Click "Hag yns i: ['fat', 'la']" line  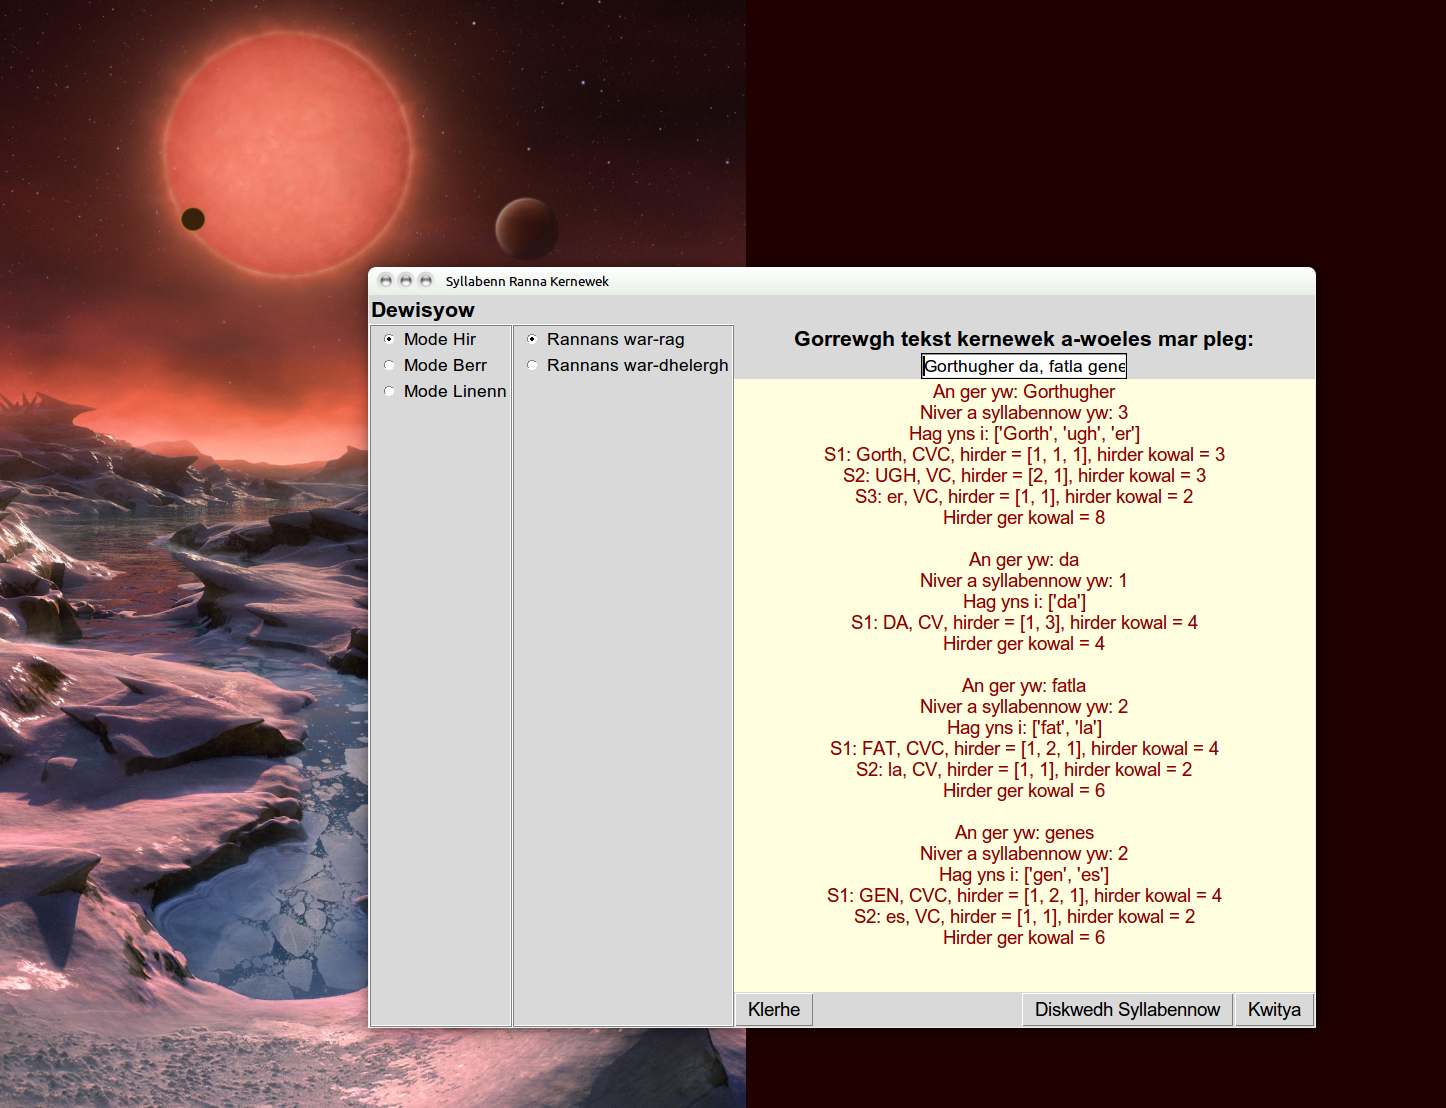[1024, 728]
